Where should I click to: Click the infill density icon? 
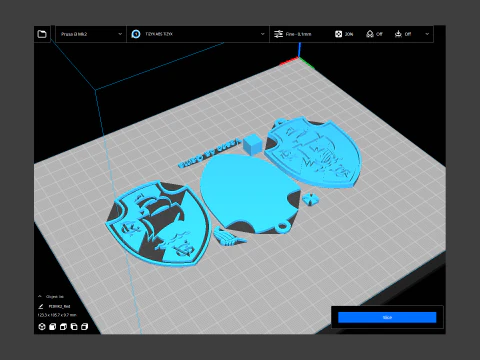click(338, 34)
